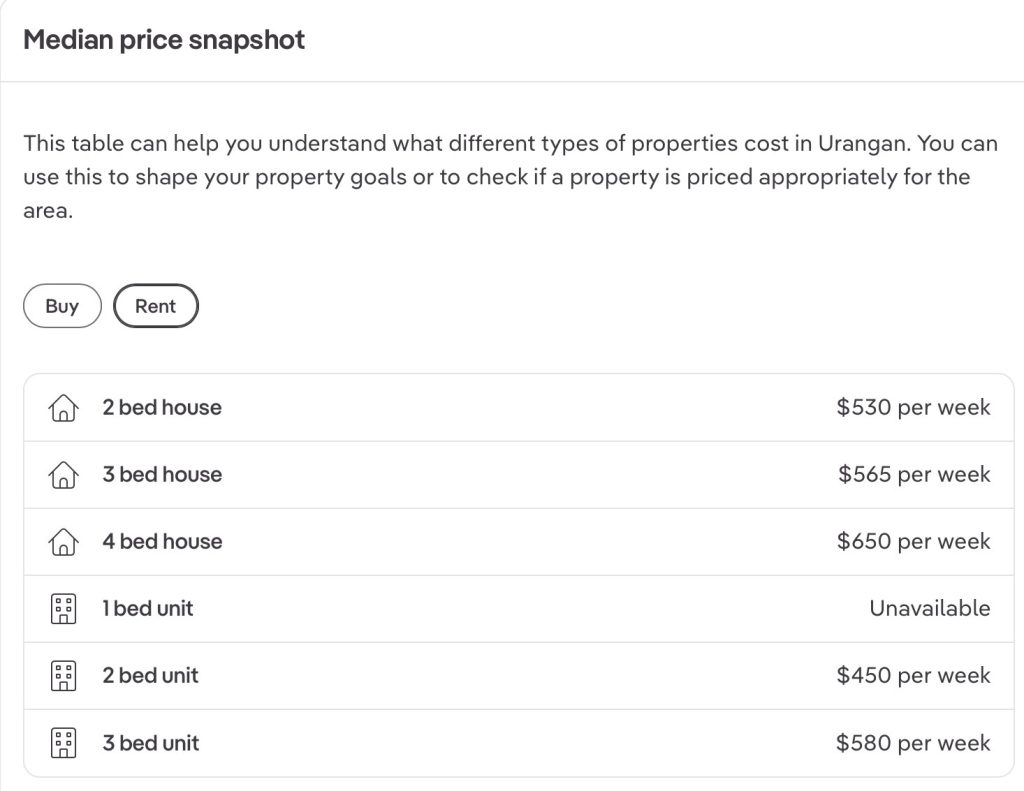Click the building icon beside 2 bed unit
The height and width of the screenshot is (791, 1024).
(63, 676)
